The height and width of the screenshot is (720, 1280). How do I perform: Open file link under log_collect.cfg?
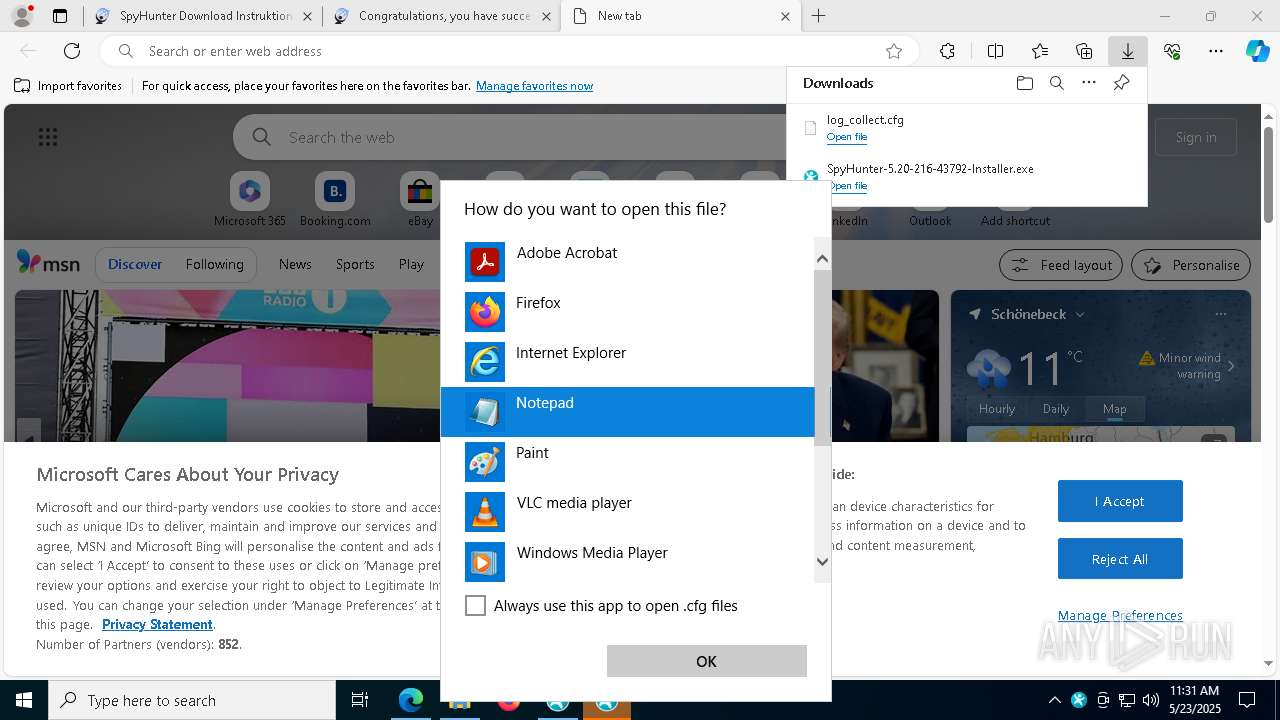847,137
